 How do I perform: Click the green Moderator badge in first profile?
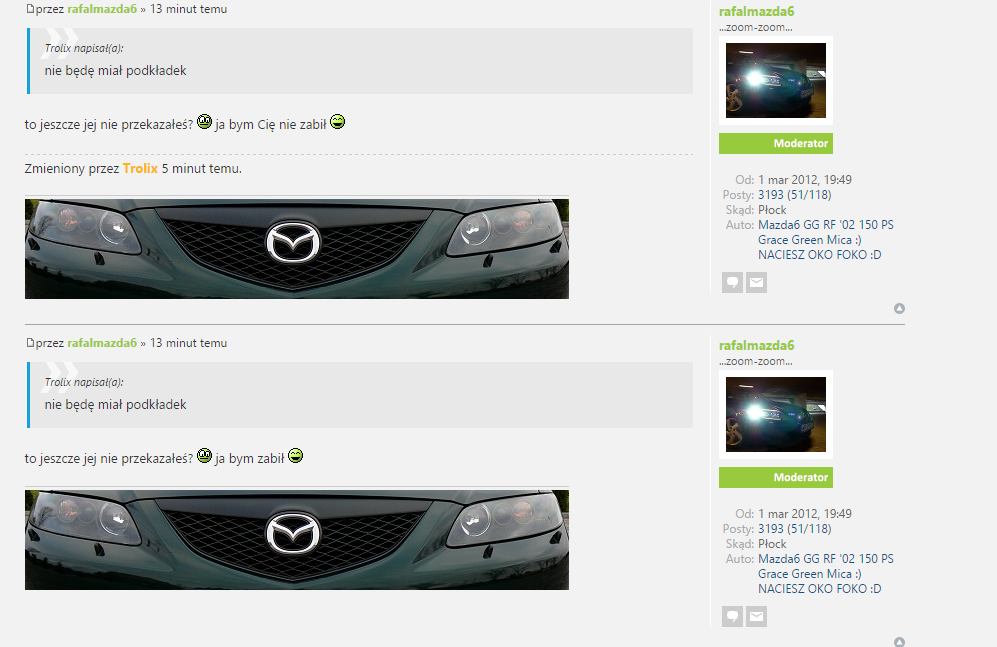(775, 144)
